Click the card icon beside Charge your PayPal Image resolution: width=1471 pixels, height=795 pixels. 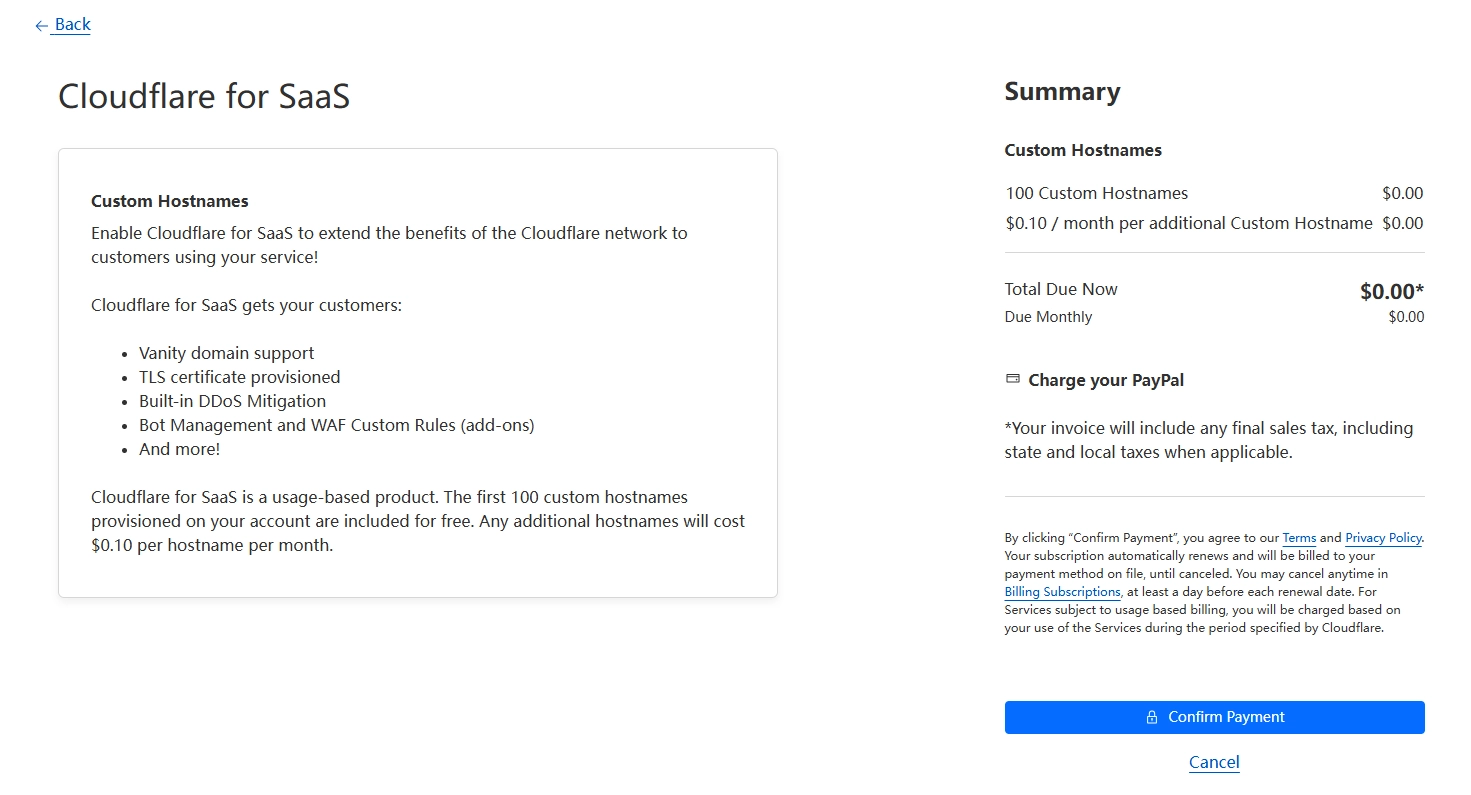click(x=1012, y=380)
